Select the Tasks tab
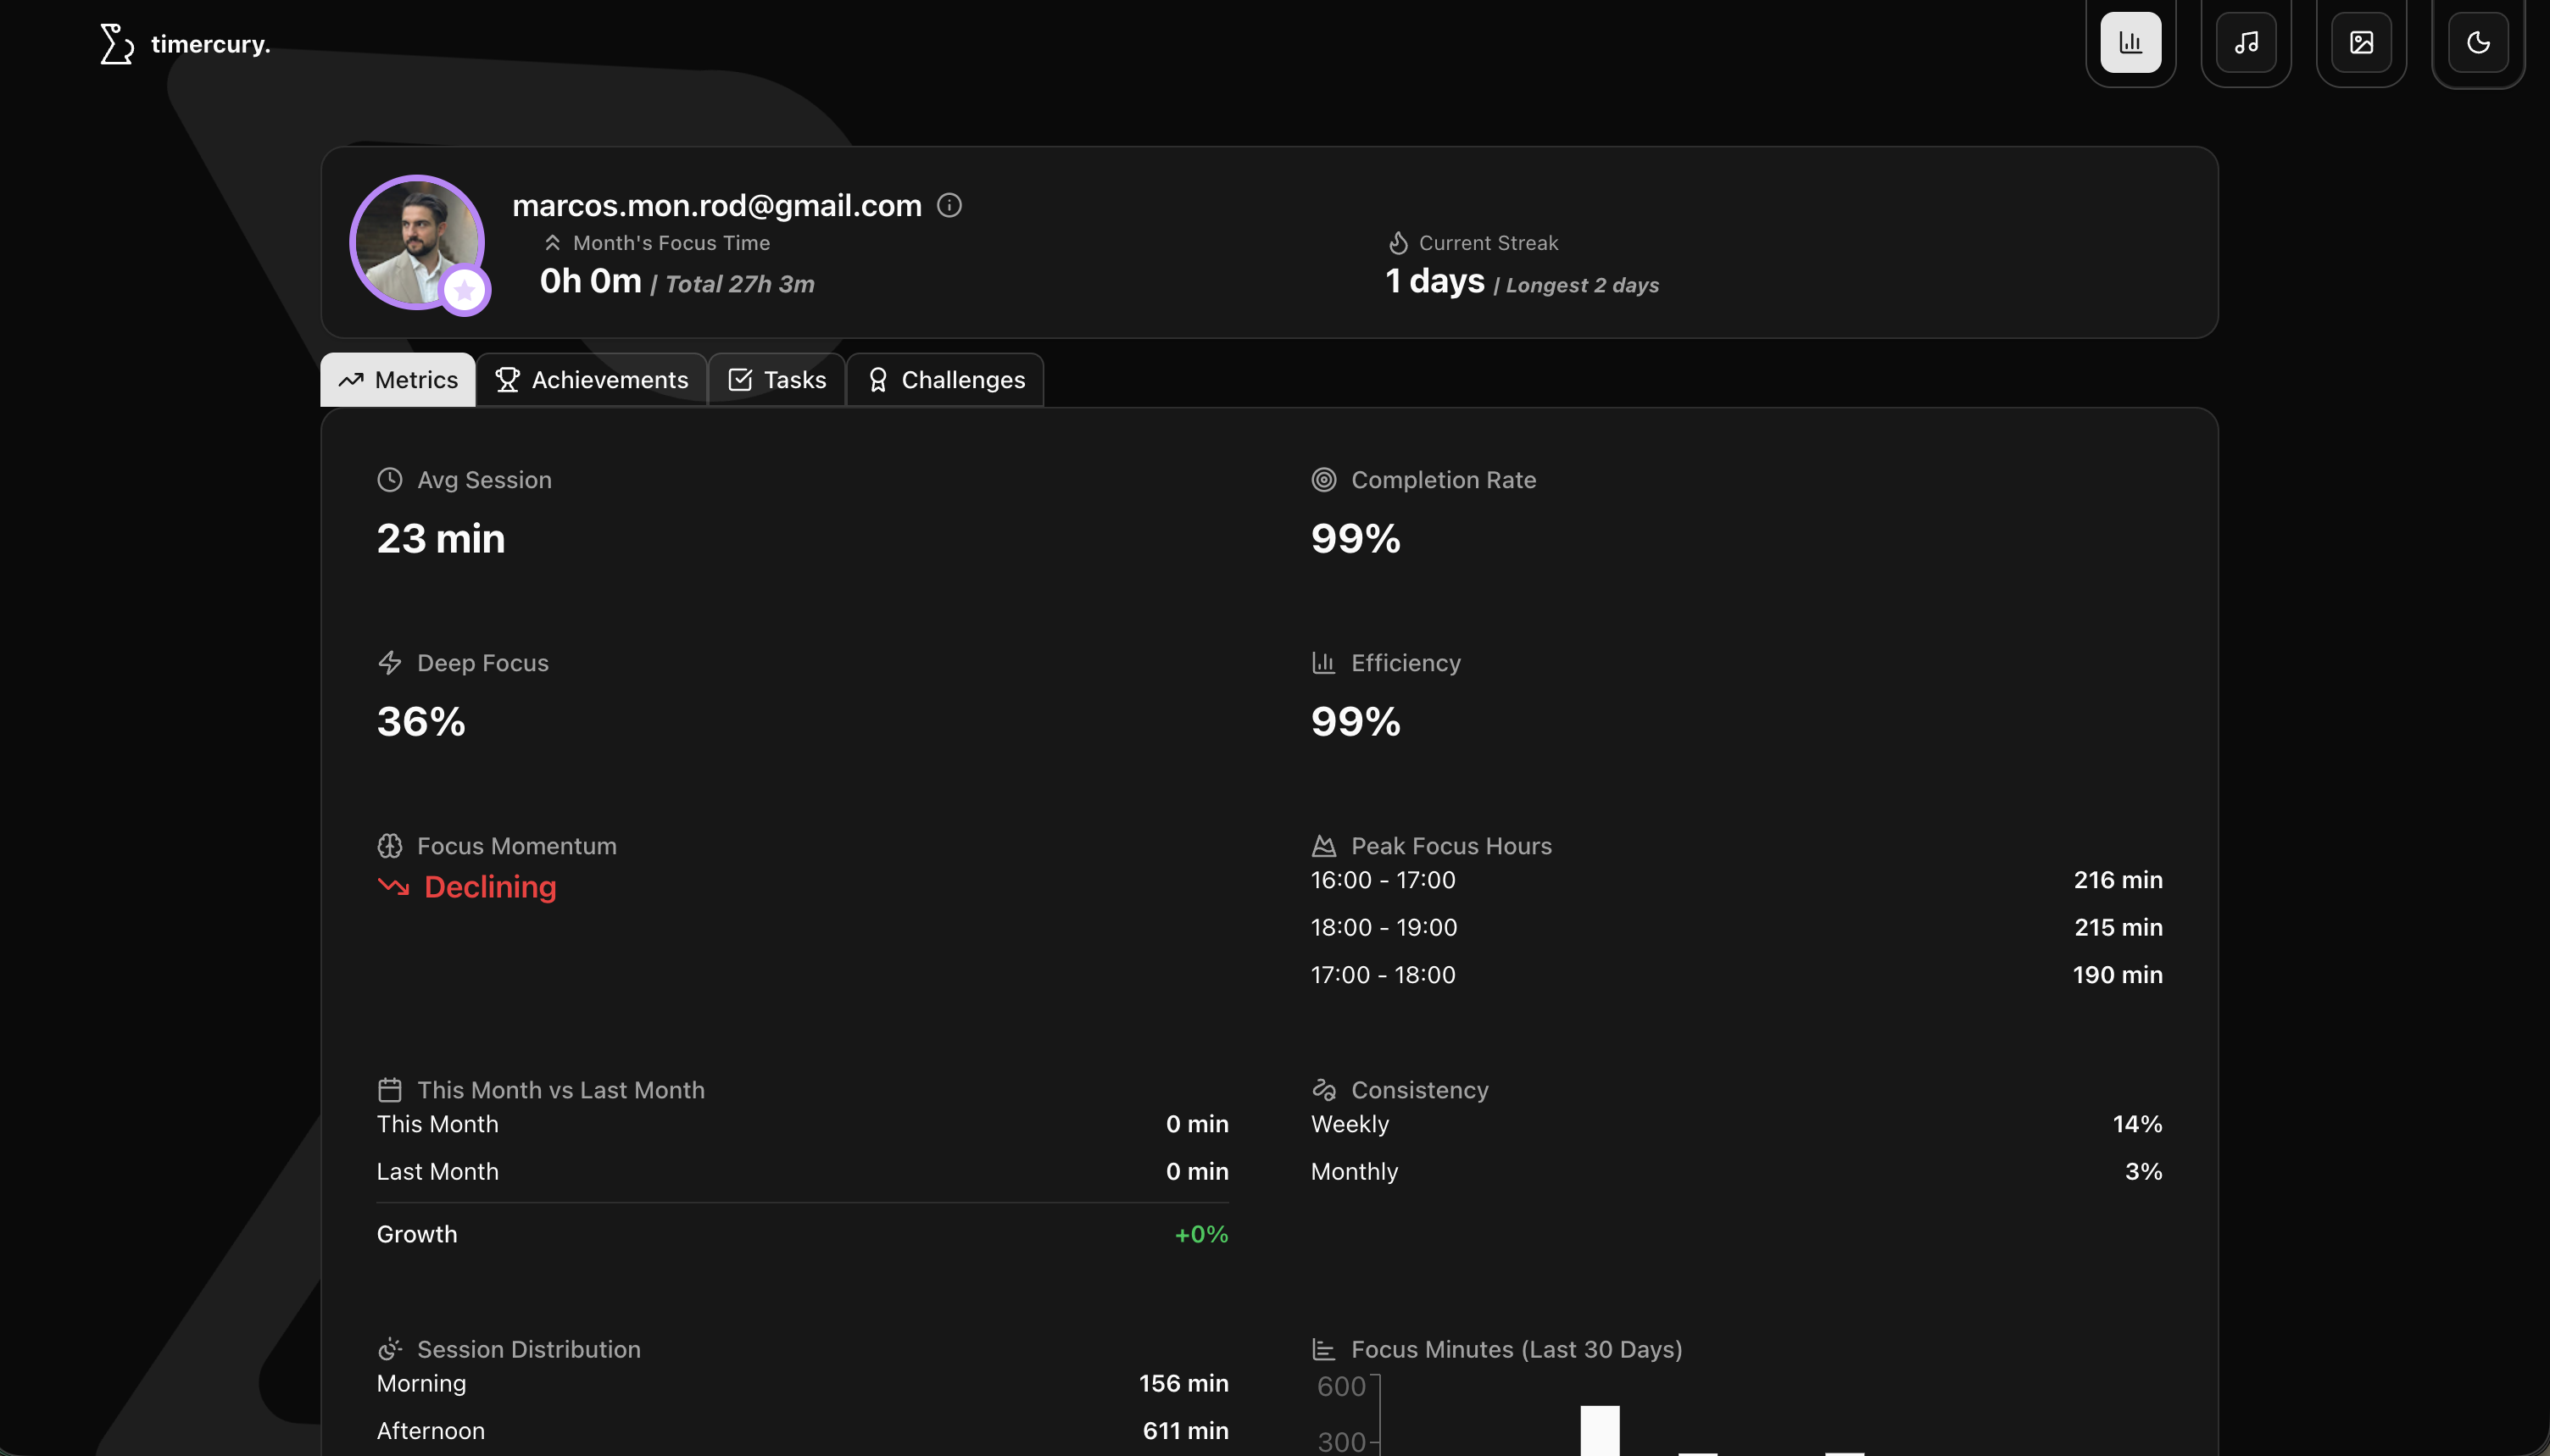Viewport: 2550px width, 1456px height. point(777,380)
